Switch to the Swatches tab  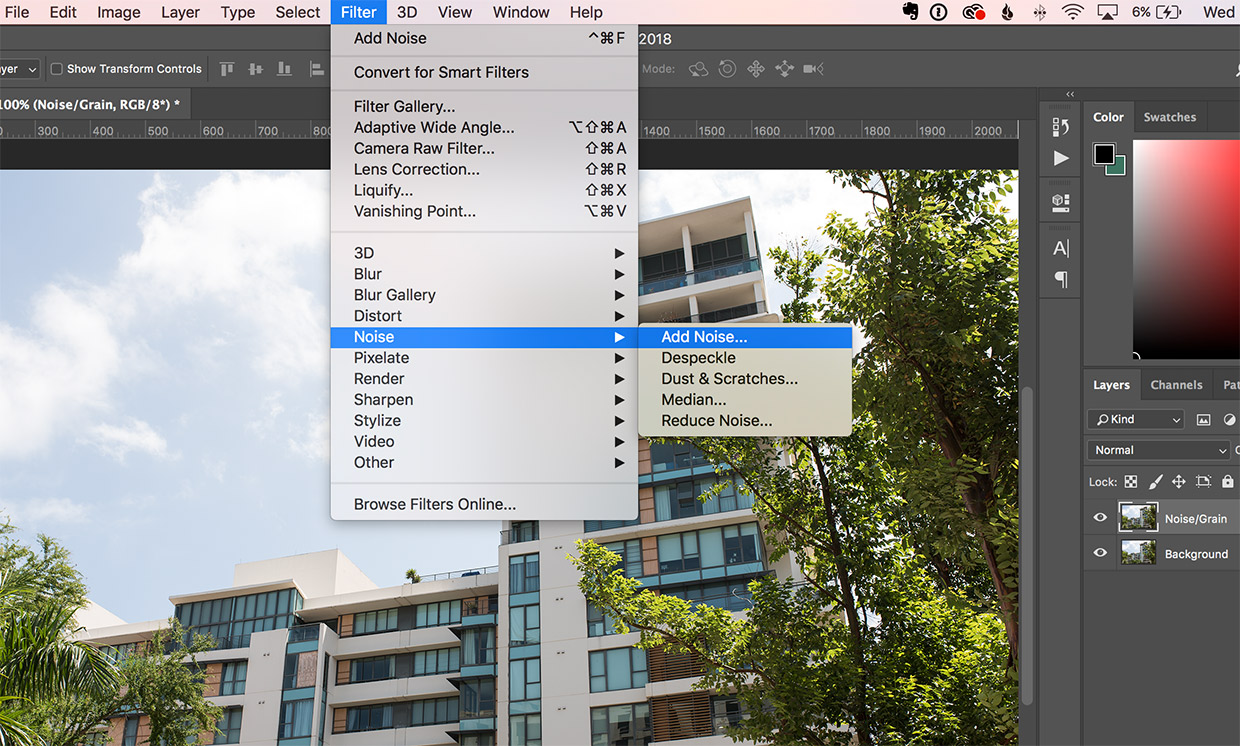tap(1169, 117)
